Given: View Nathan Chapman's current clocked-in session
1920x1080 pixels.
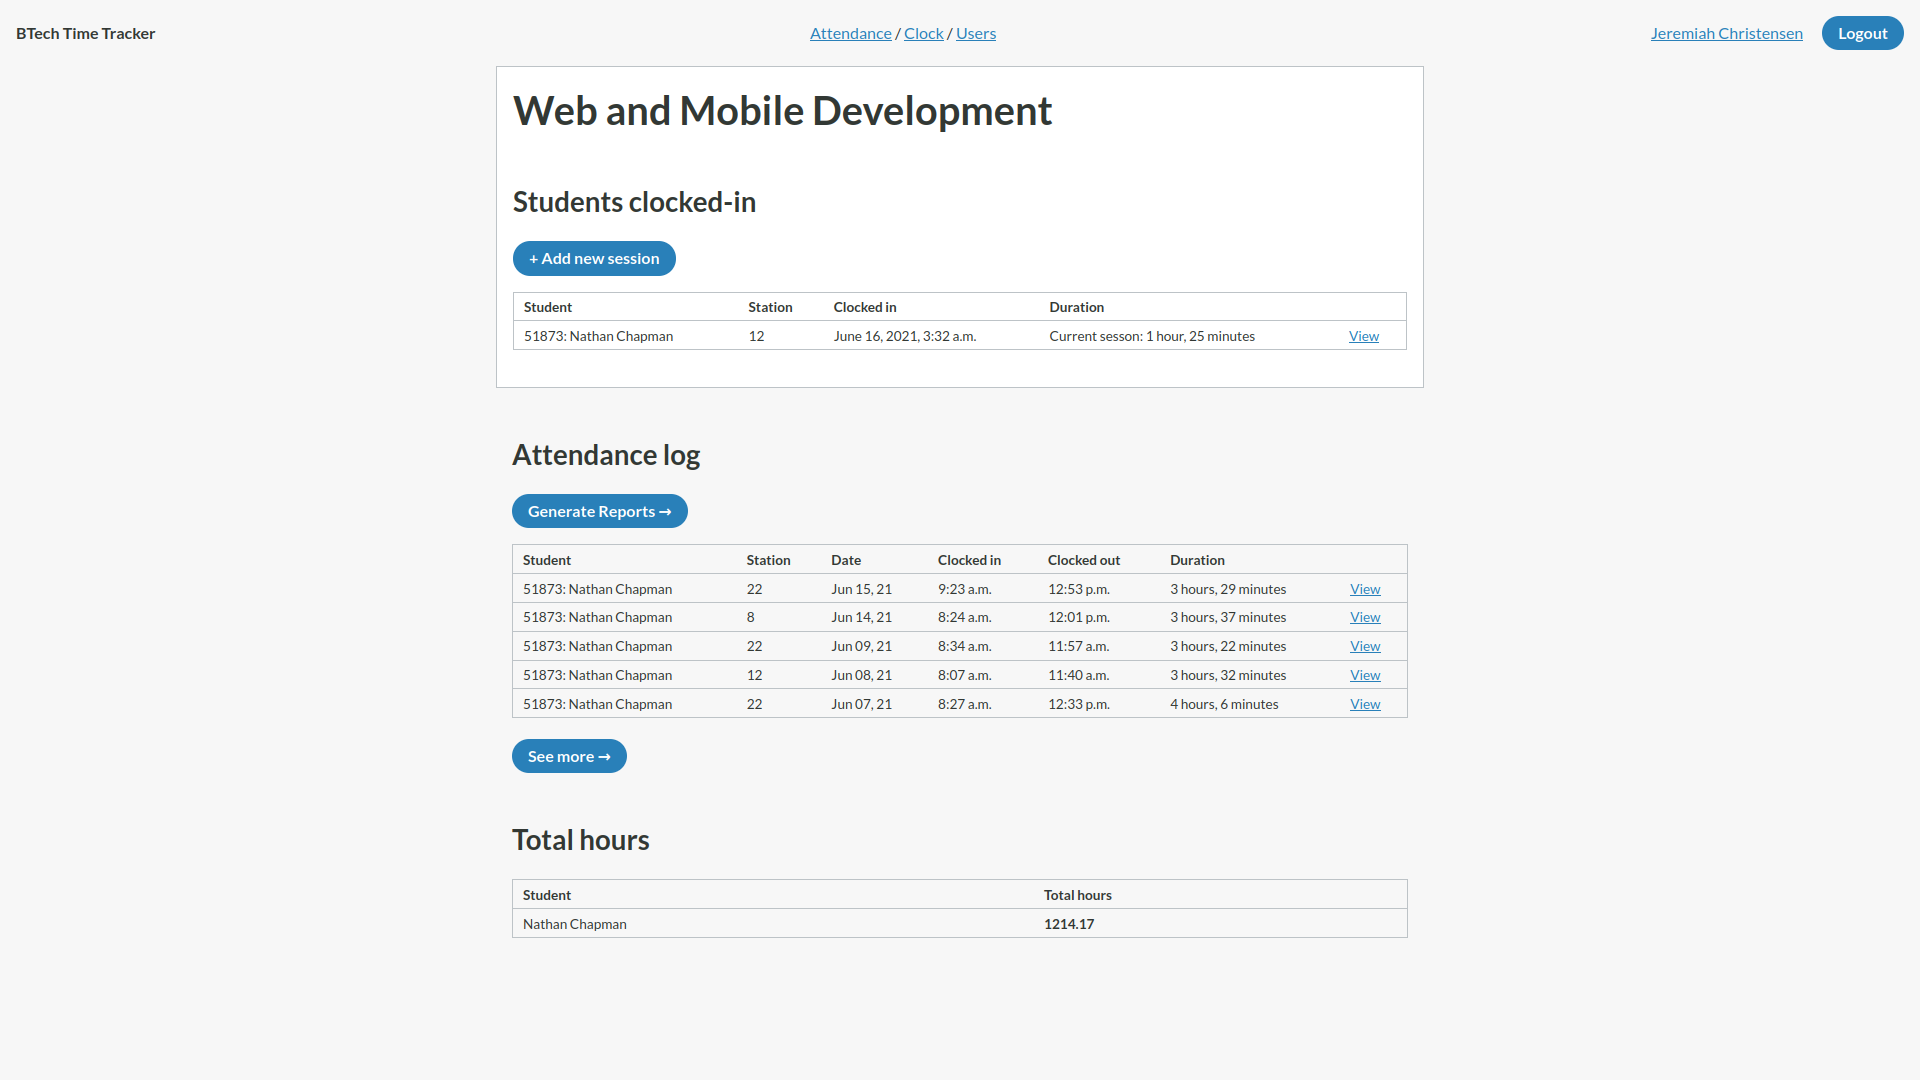Looking at the screenshot, I should tap(1363, 336).
